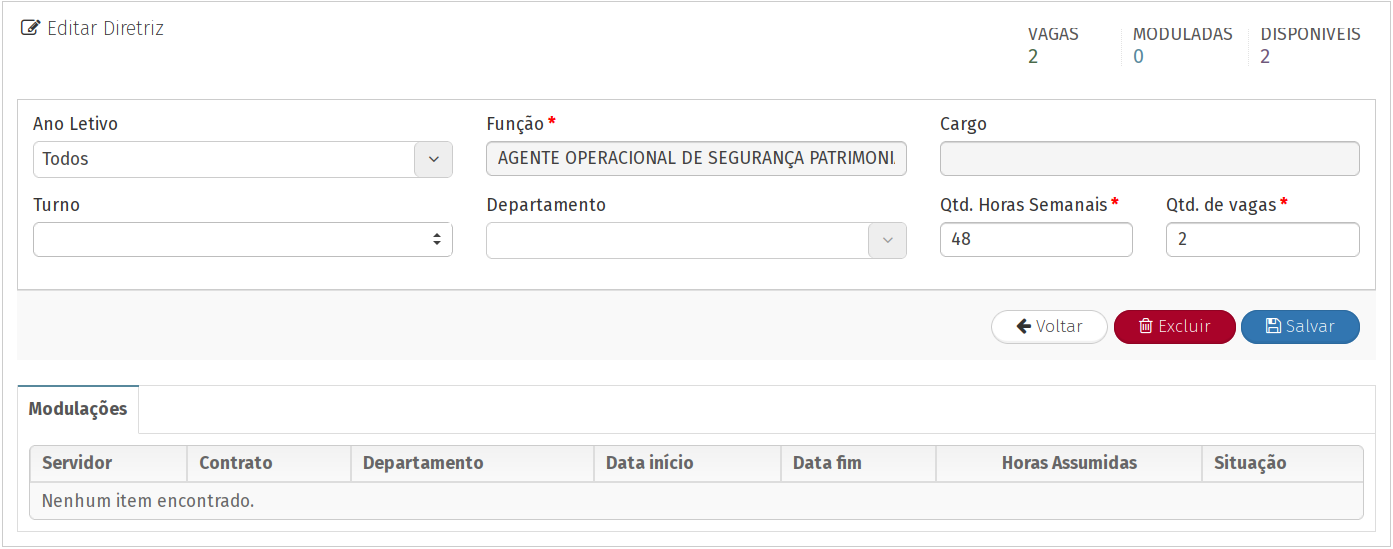Image resolution: width=1393 pixels, height=549 pixels.
Task: Click the edit pencil icon beside Editar Diretriz
Action: [30, 29]
